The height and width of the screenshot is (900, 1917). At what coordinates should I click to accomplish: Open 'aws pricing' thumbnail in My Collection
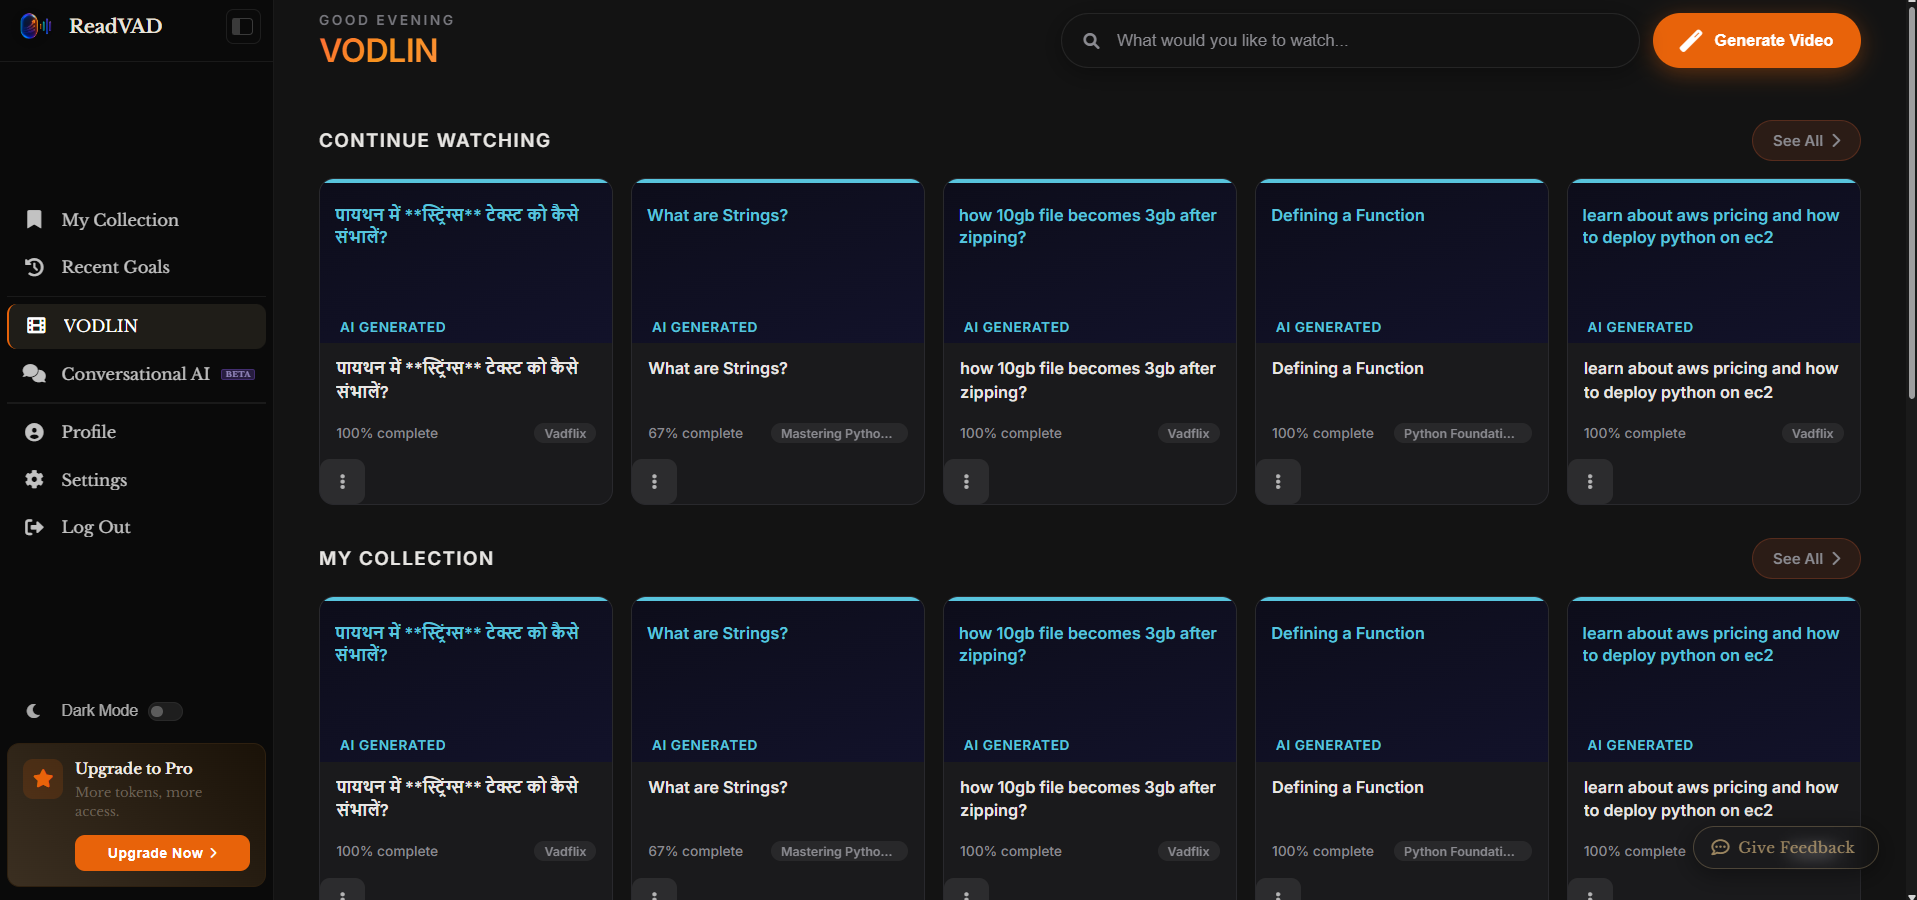[1714, 680]
